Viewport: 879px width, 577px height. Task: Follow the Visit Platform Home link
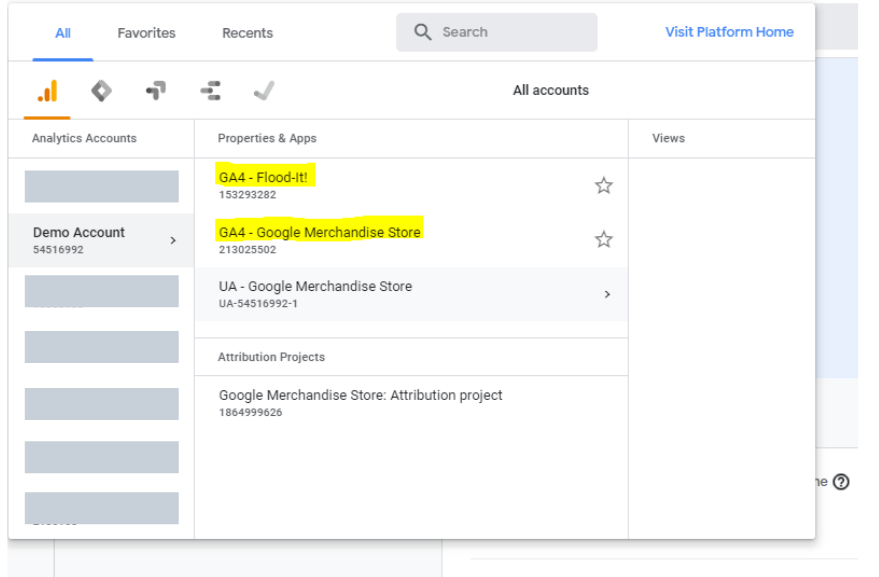[729, 32]
